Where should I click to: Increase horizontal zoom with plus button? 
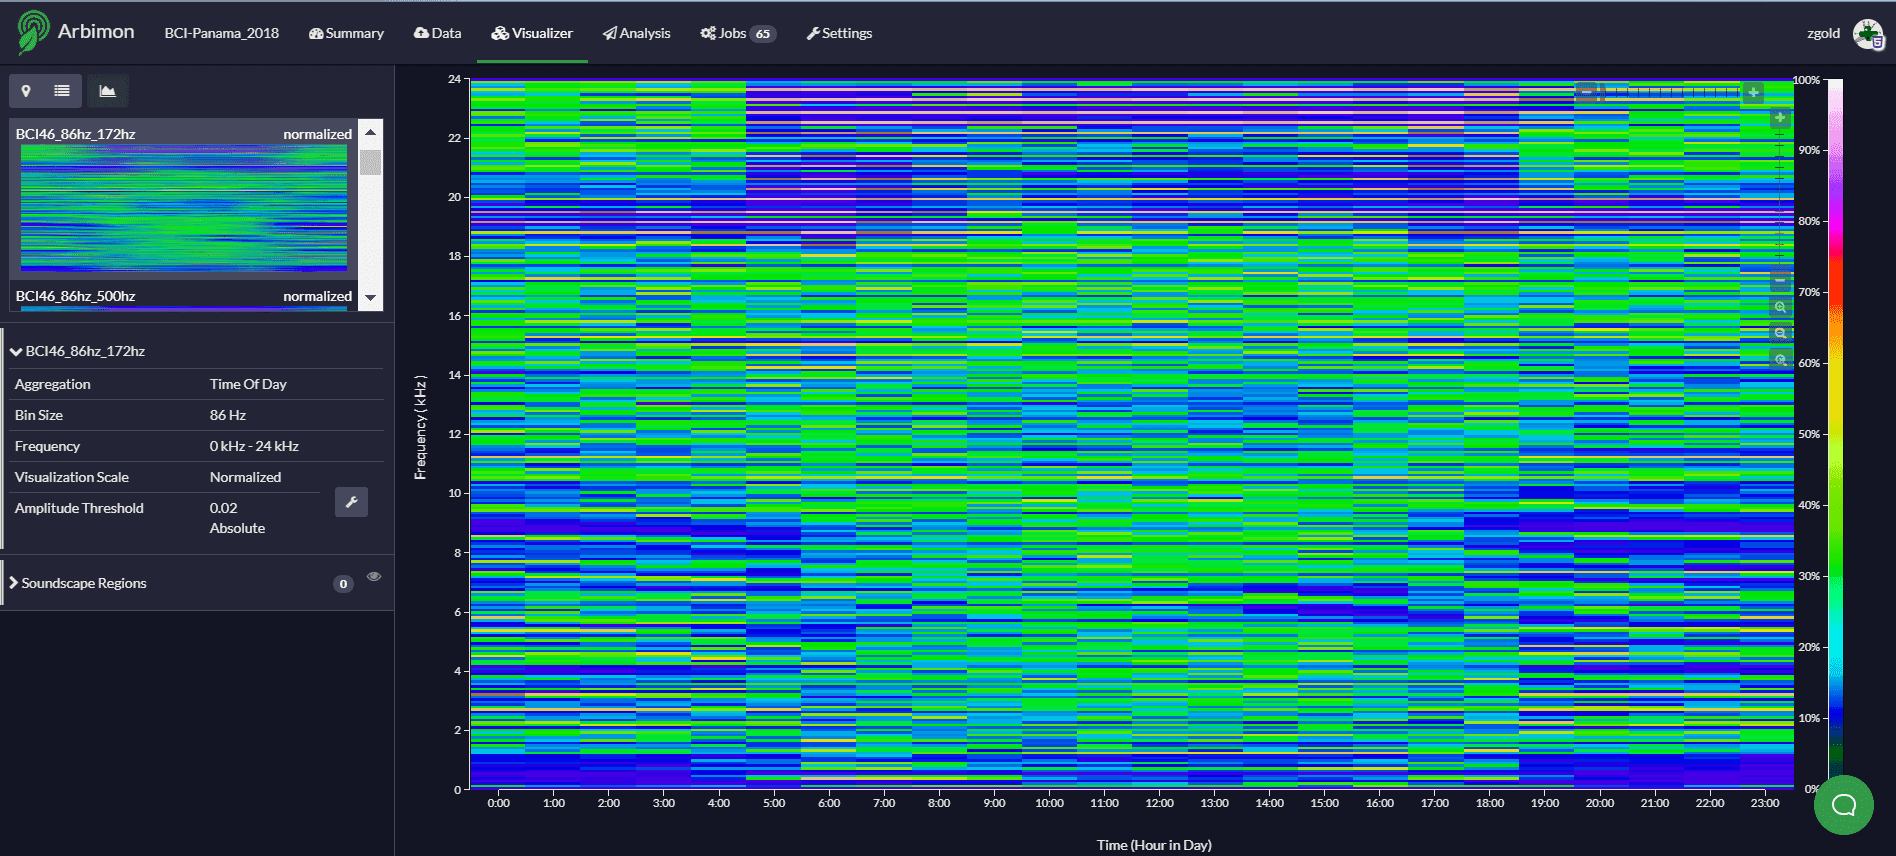click(x=1753, y=92)
